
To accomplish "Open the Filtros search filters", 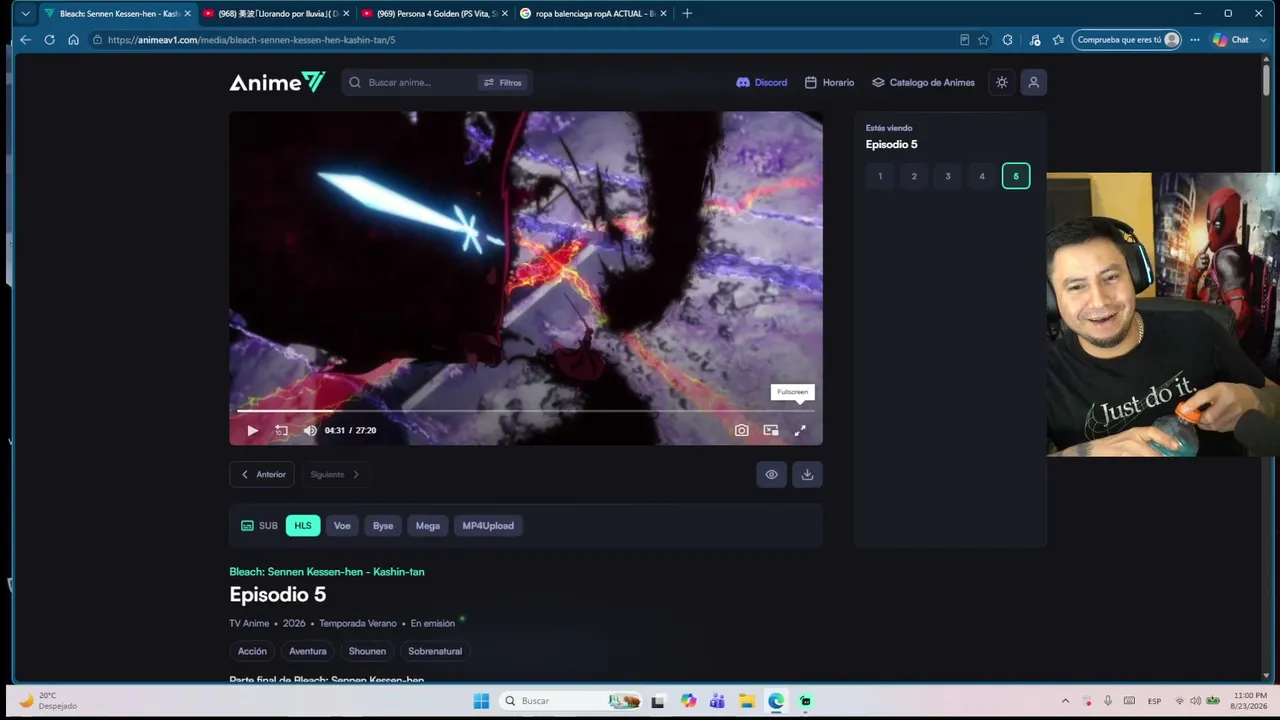I will (x=503, y=83).
